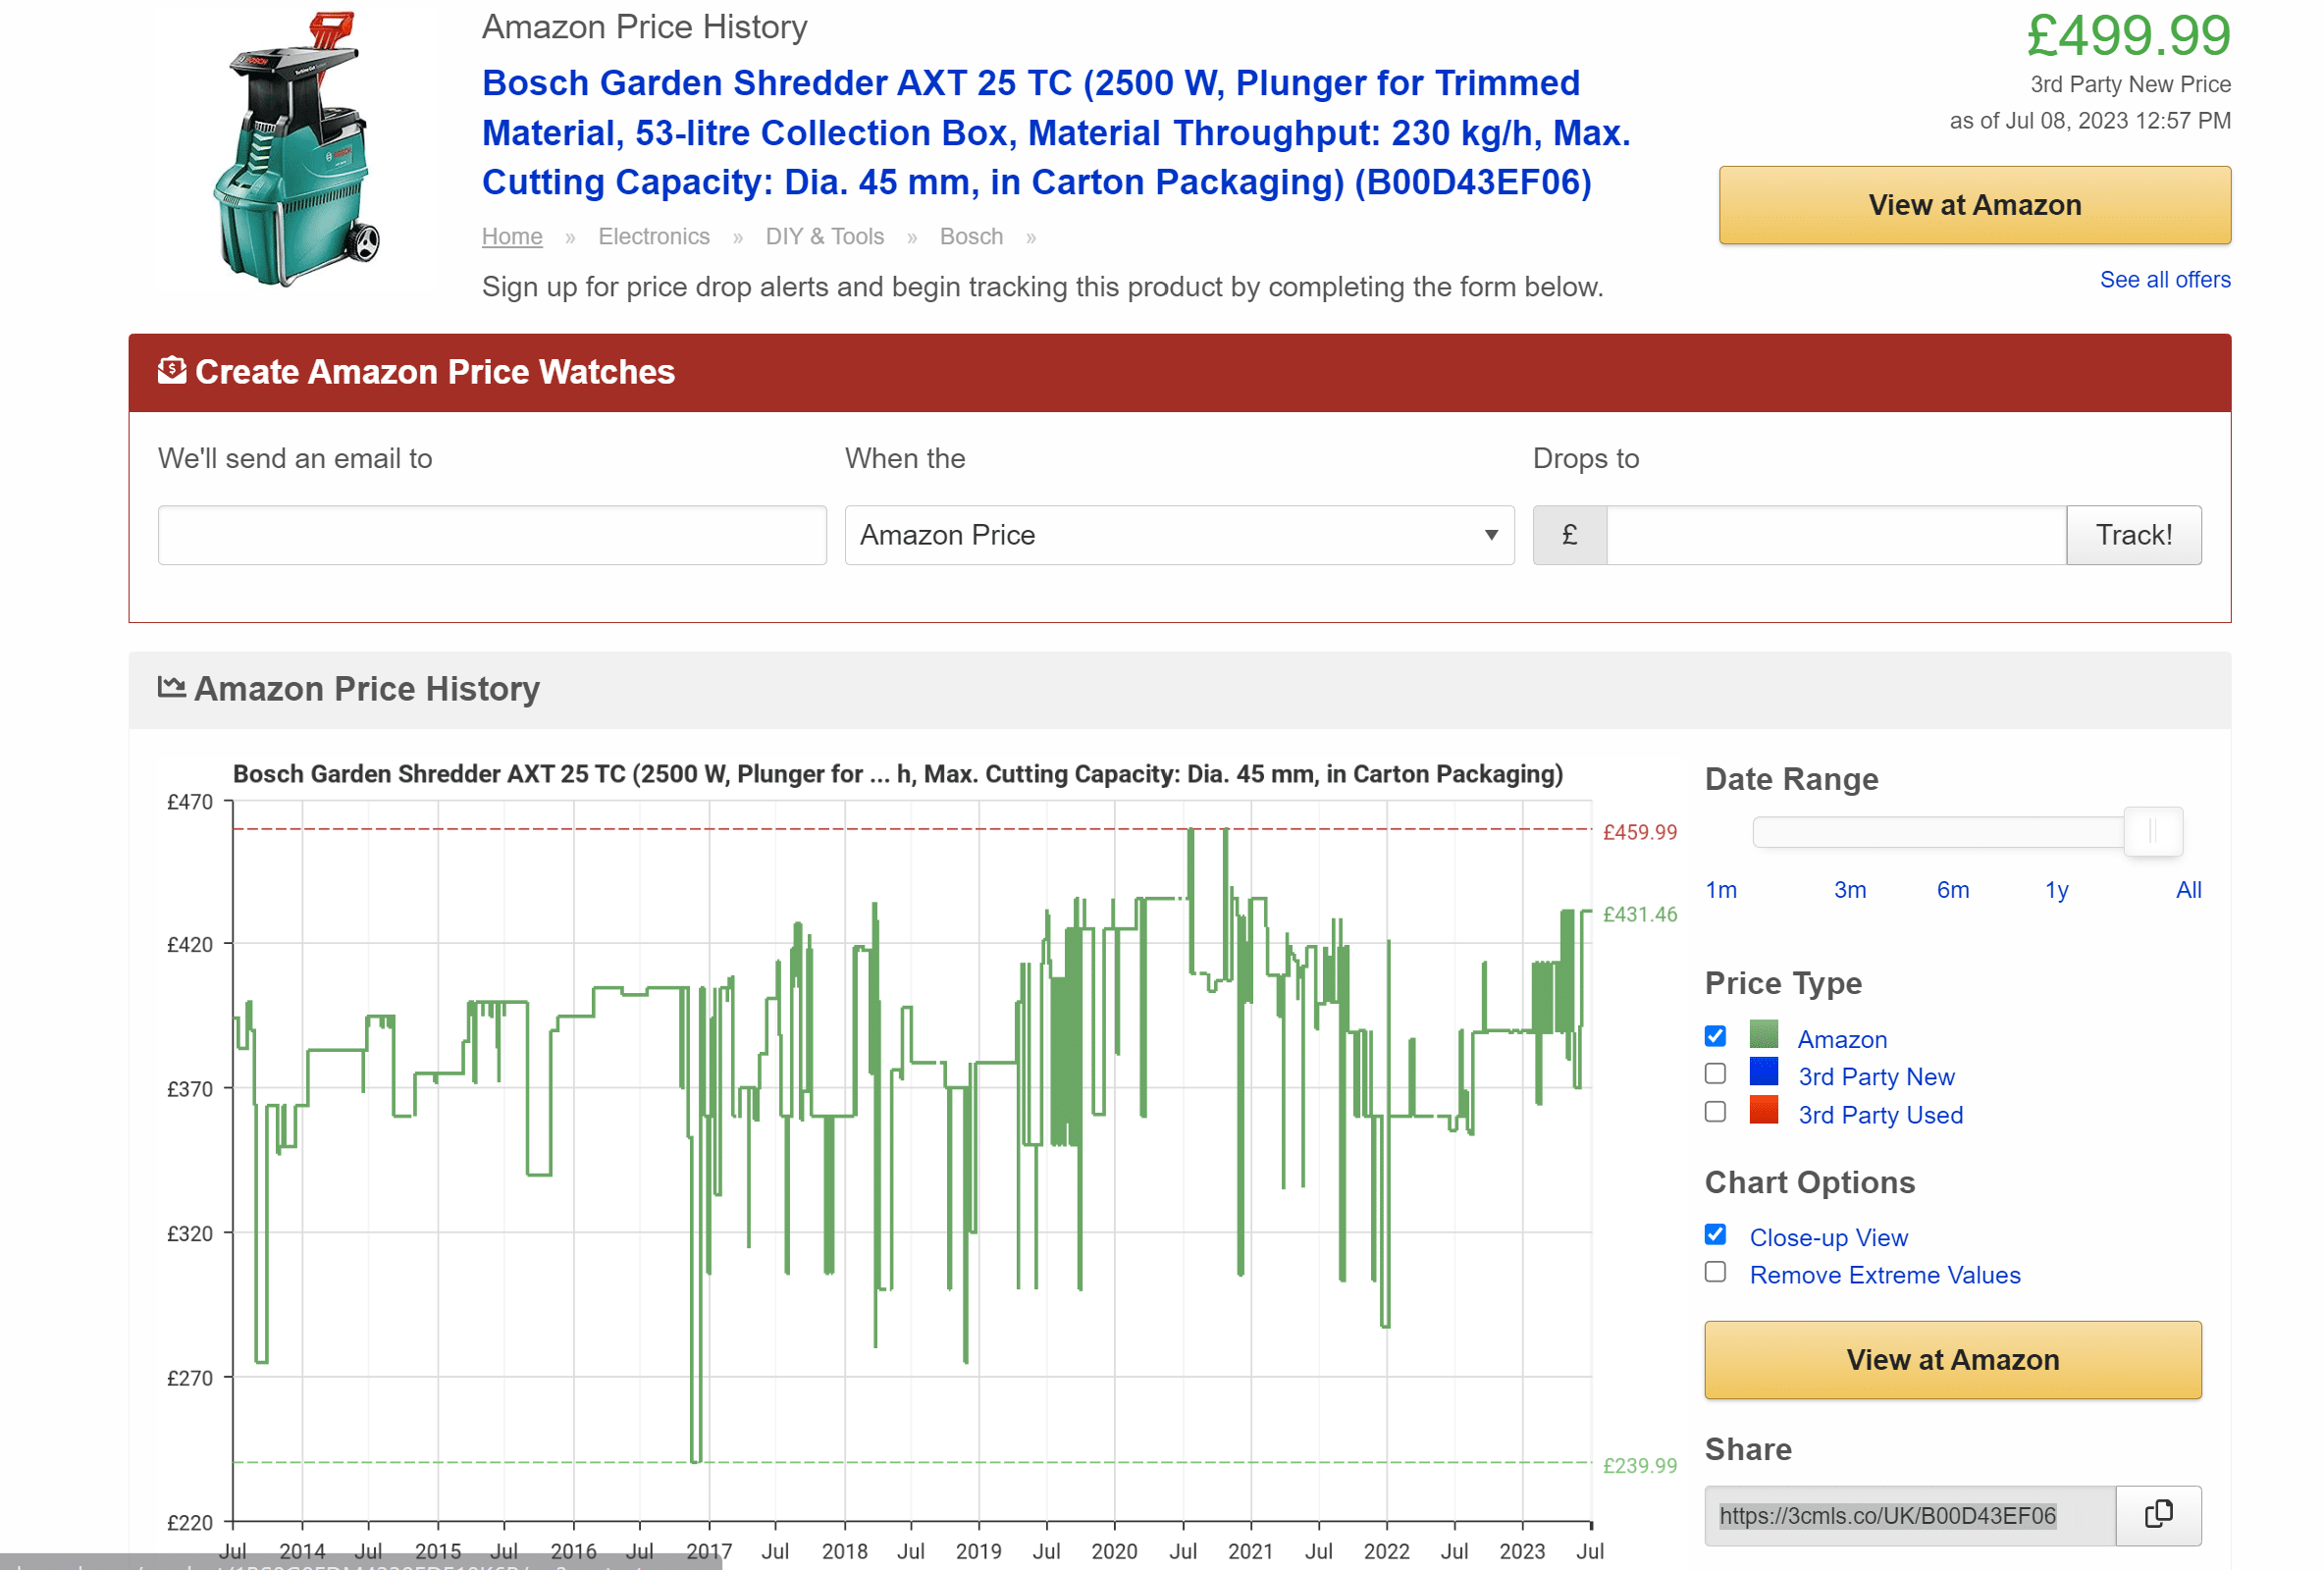Open the Electronics breadcrumb
This screenshot has height=1570, width=2324.
click(x=654, y=237)
